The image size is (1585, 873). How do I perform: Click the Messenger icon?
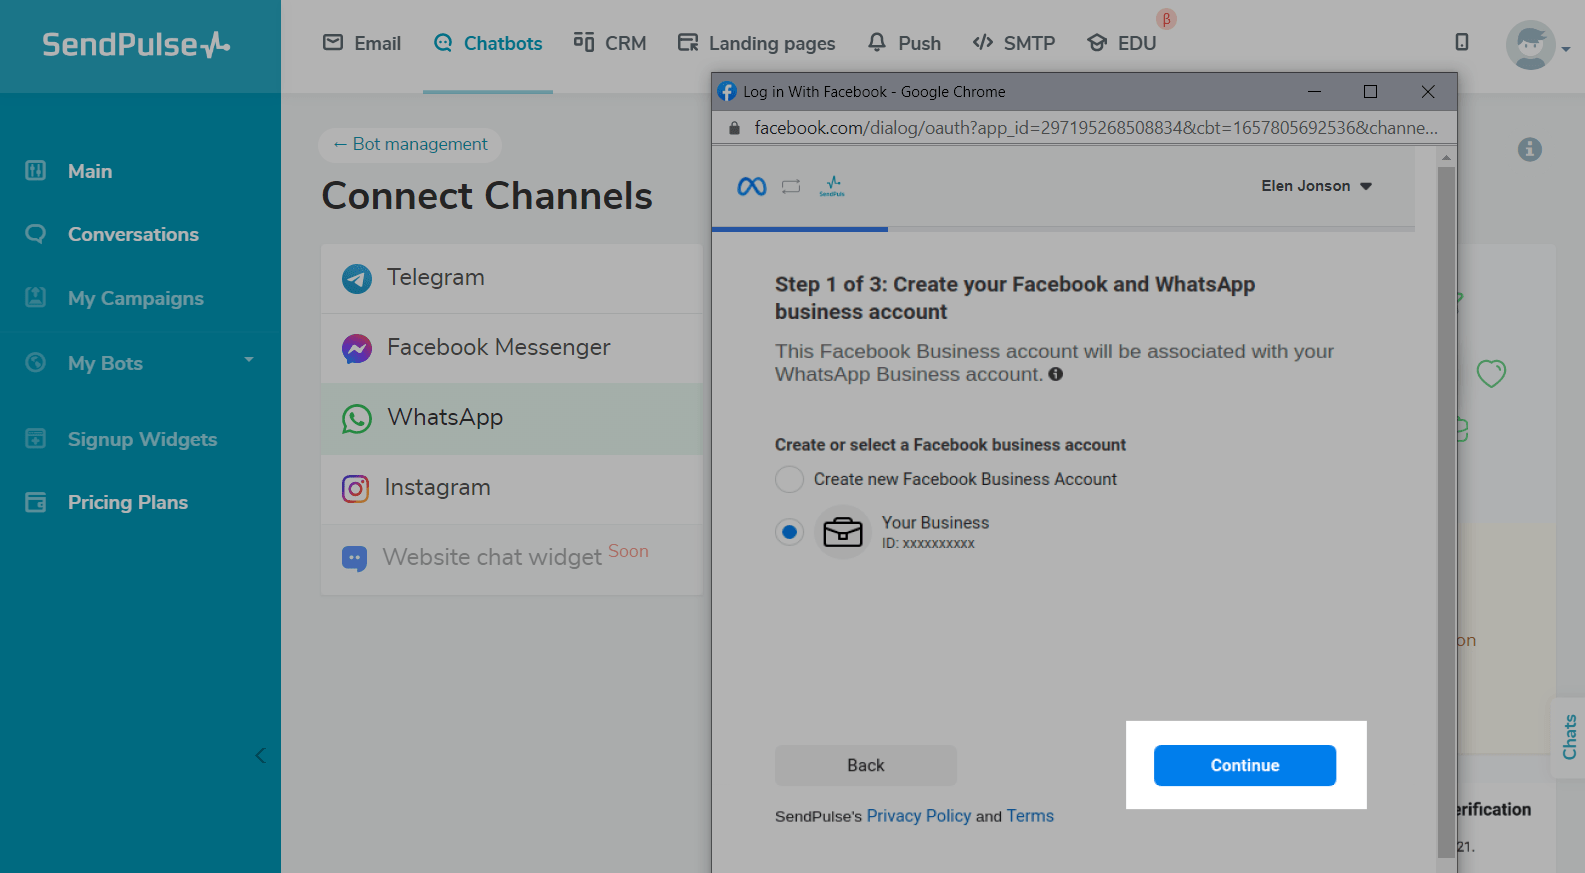(357, 348)
